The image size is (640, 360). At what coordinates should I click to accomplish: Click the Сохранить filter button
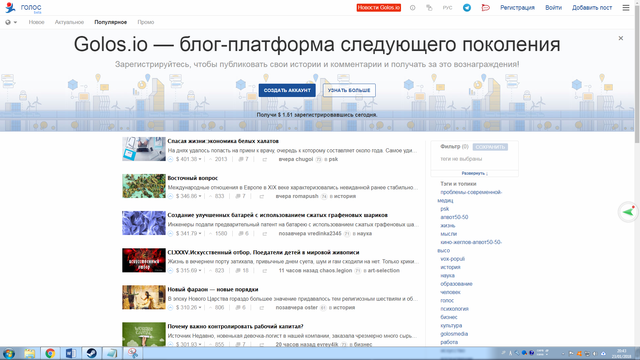click(x=490, y=147)
